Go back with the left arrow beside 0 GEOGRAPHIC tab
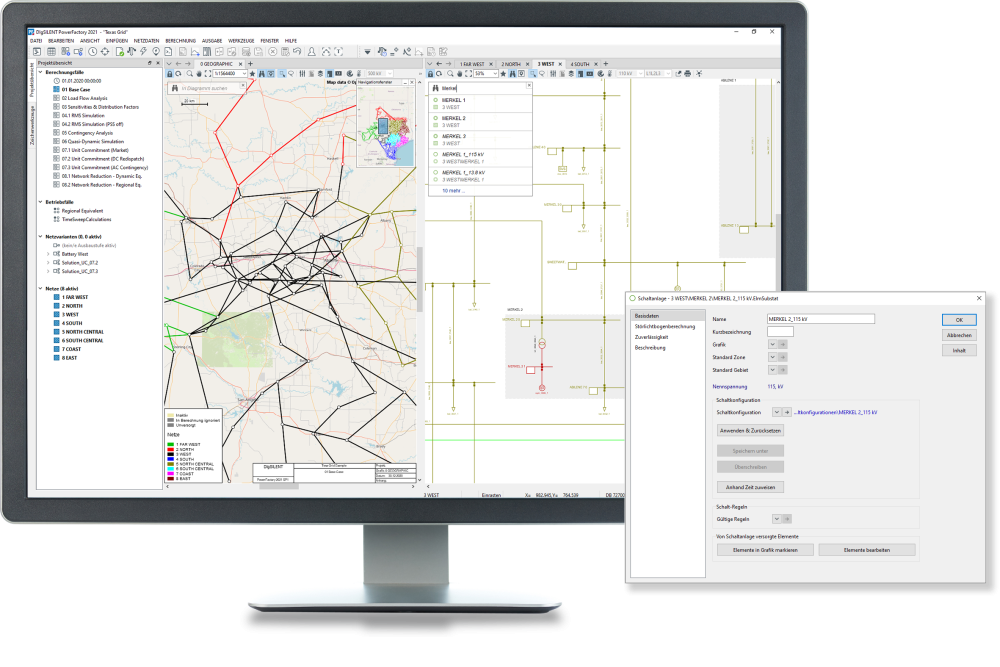Viewport: 1000px width, 667px height. coord(179,64)
